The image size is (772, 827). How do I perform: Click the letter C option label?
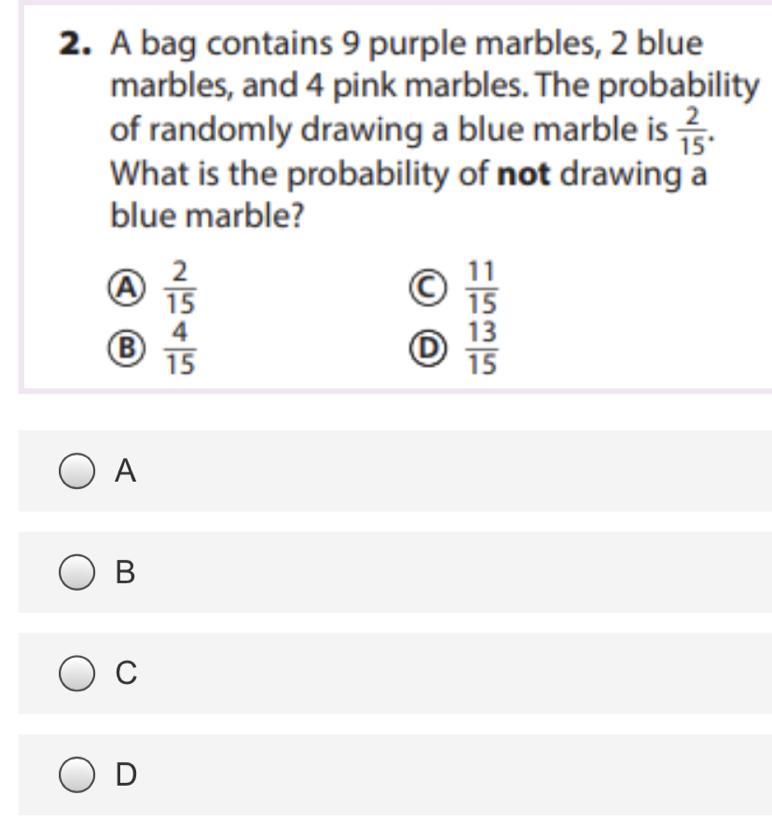point(126,673)
